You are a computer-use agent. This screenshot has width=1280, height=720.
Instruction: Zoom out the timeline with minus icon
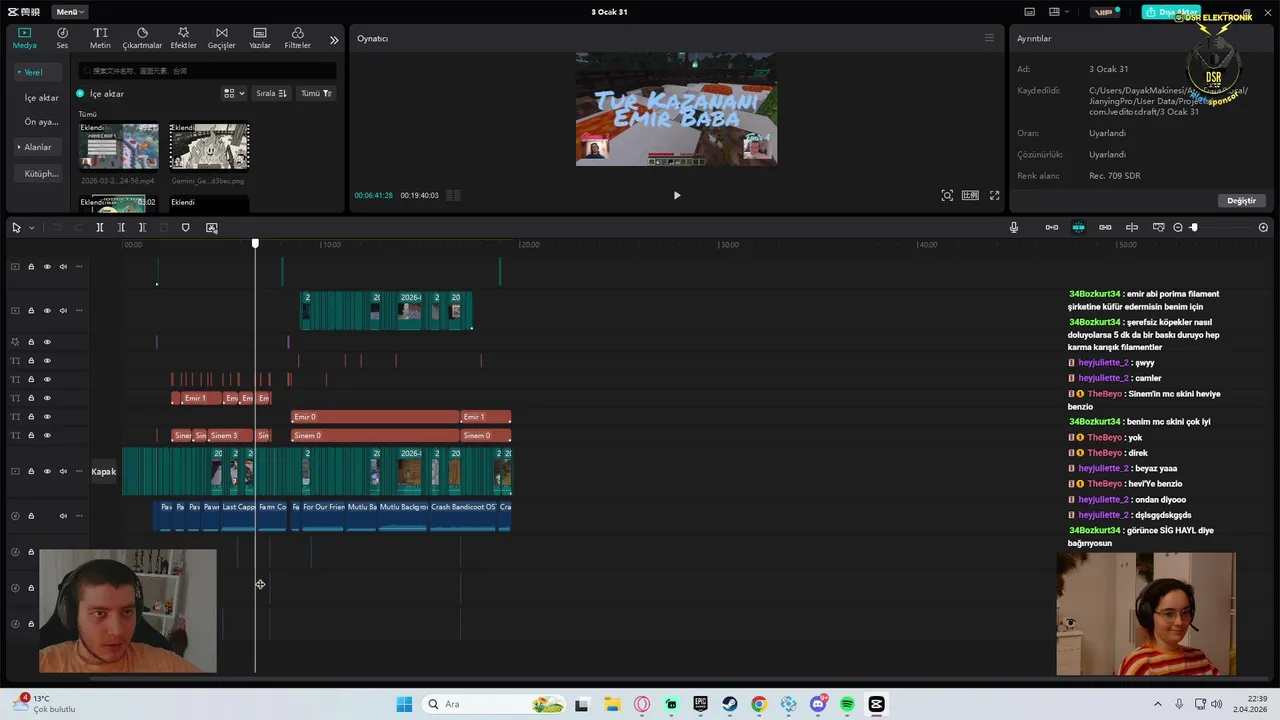tap(1178, 228)
